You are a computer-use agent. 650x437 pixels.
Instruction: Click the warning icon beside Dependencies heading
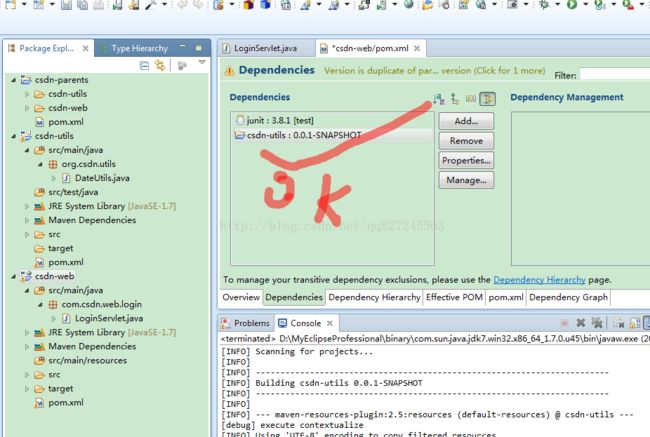pyautogui.click(x=229, y=71)
